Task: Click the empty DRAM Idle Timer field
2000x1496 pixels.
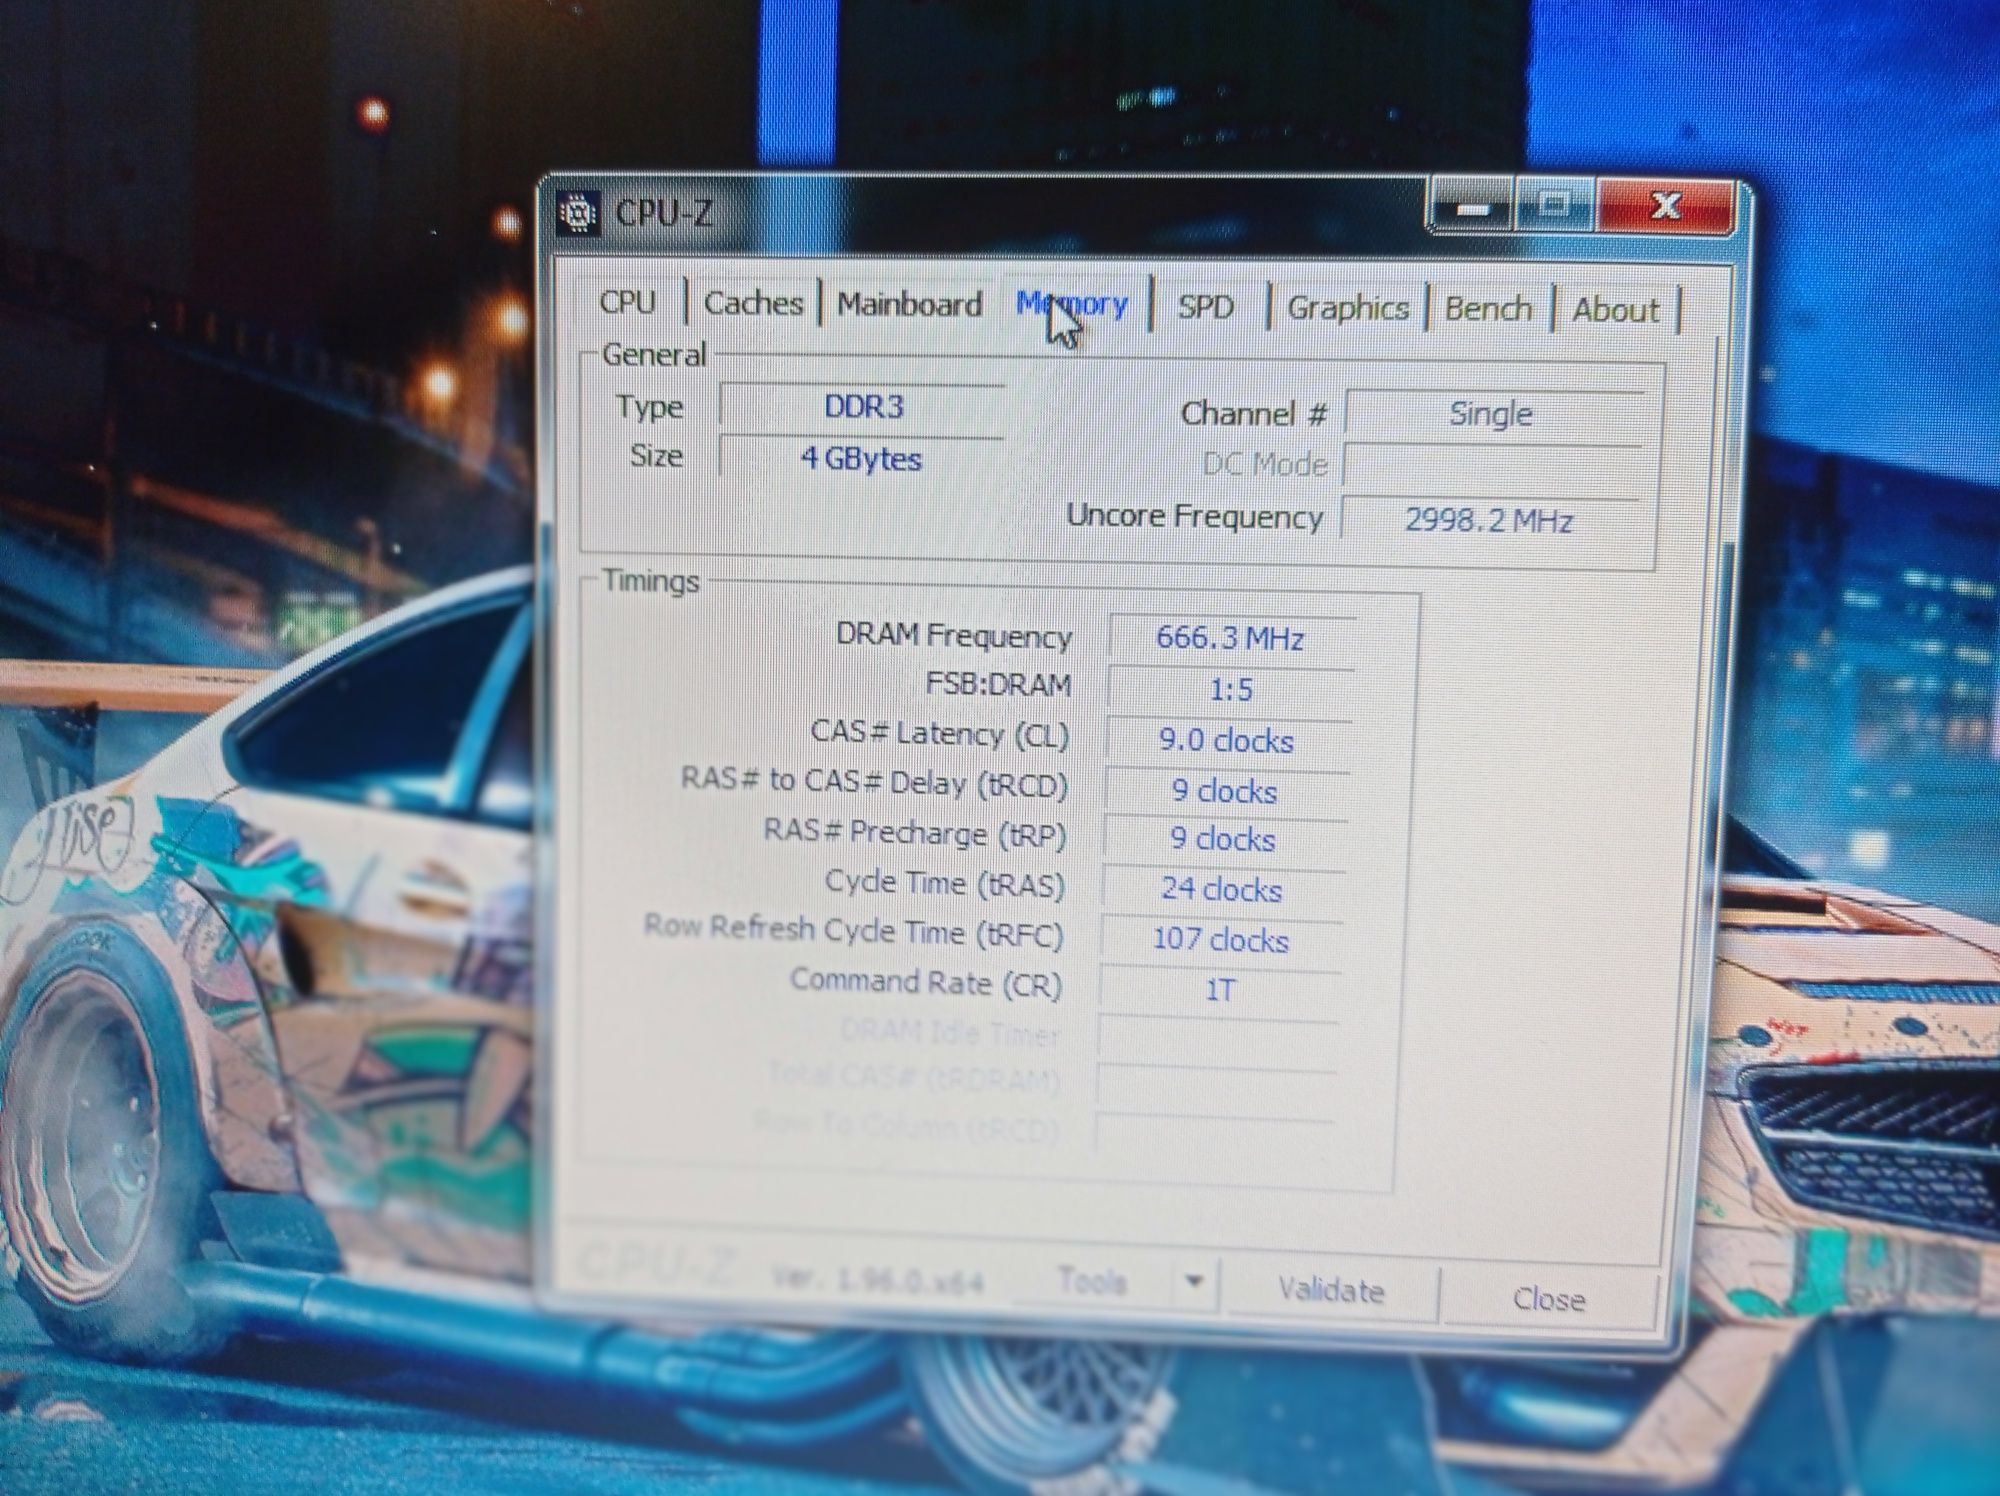Action: (1217, 1037)
